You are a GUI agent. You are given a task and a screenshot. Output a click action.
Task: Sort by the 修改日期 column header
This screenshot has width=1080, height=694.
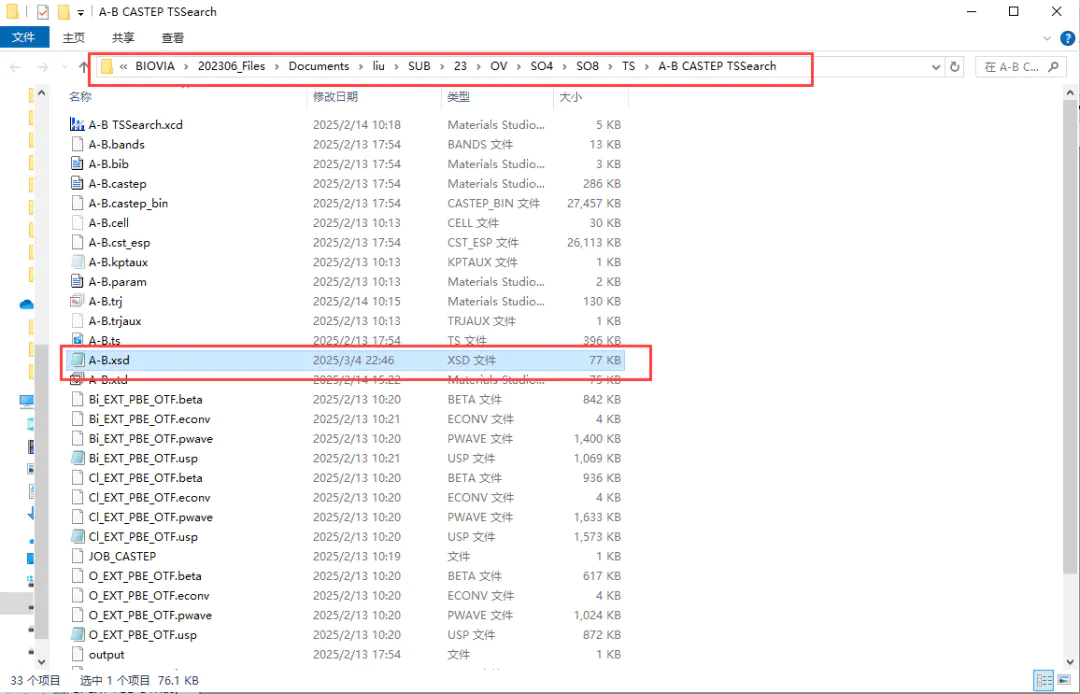point(335,97)
